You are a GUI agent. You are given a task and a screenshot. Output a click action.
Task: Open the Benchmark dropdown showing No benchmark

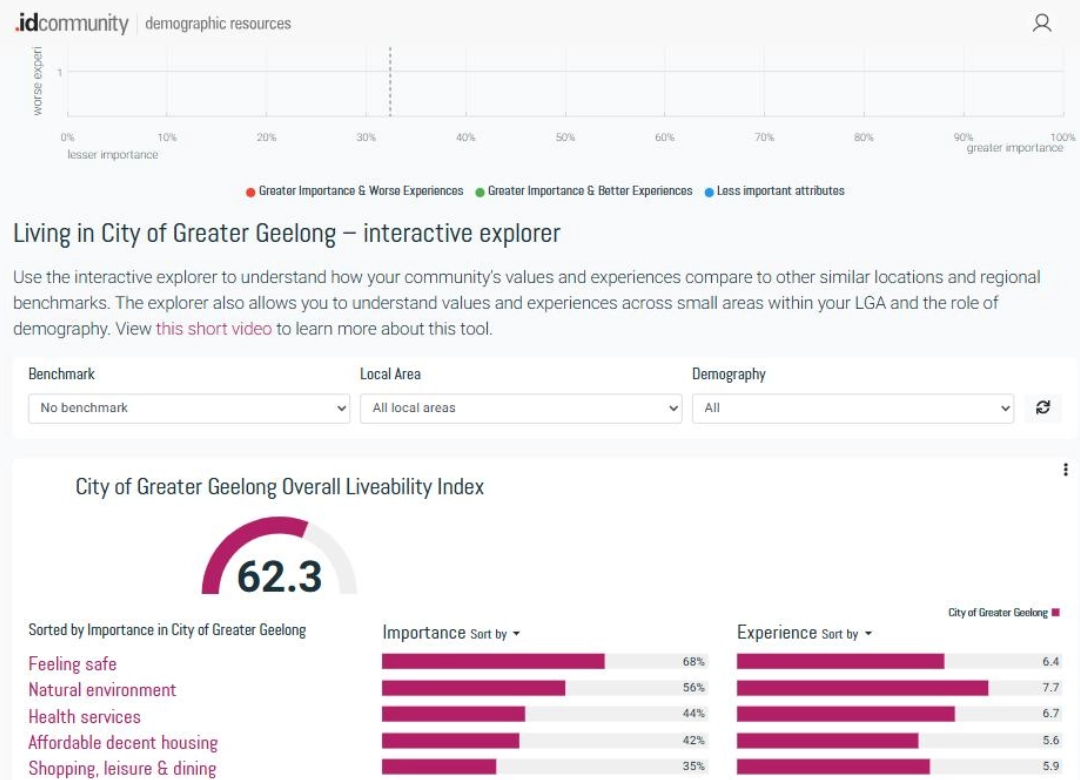click(189, 408)
